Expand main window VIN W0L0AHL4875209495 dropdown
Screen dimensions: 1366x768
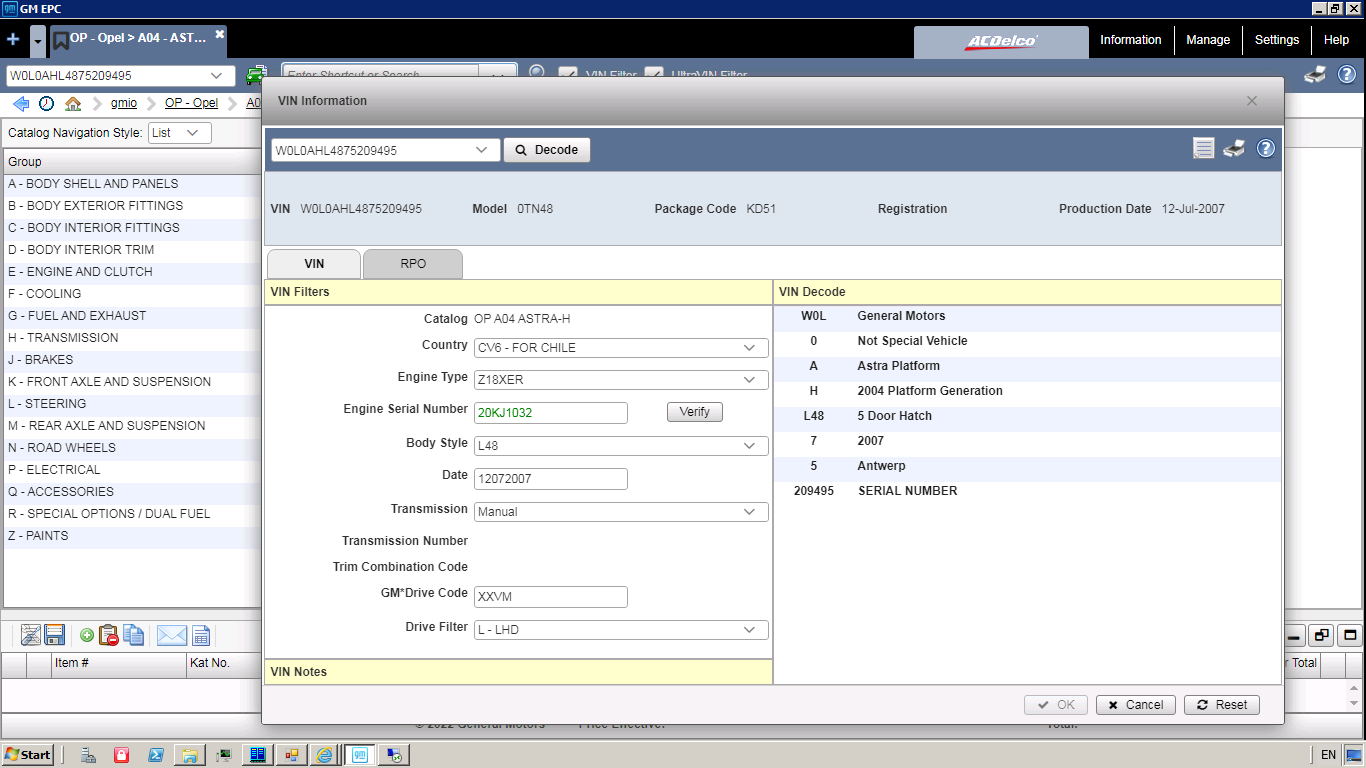click(217, 76)
